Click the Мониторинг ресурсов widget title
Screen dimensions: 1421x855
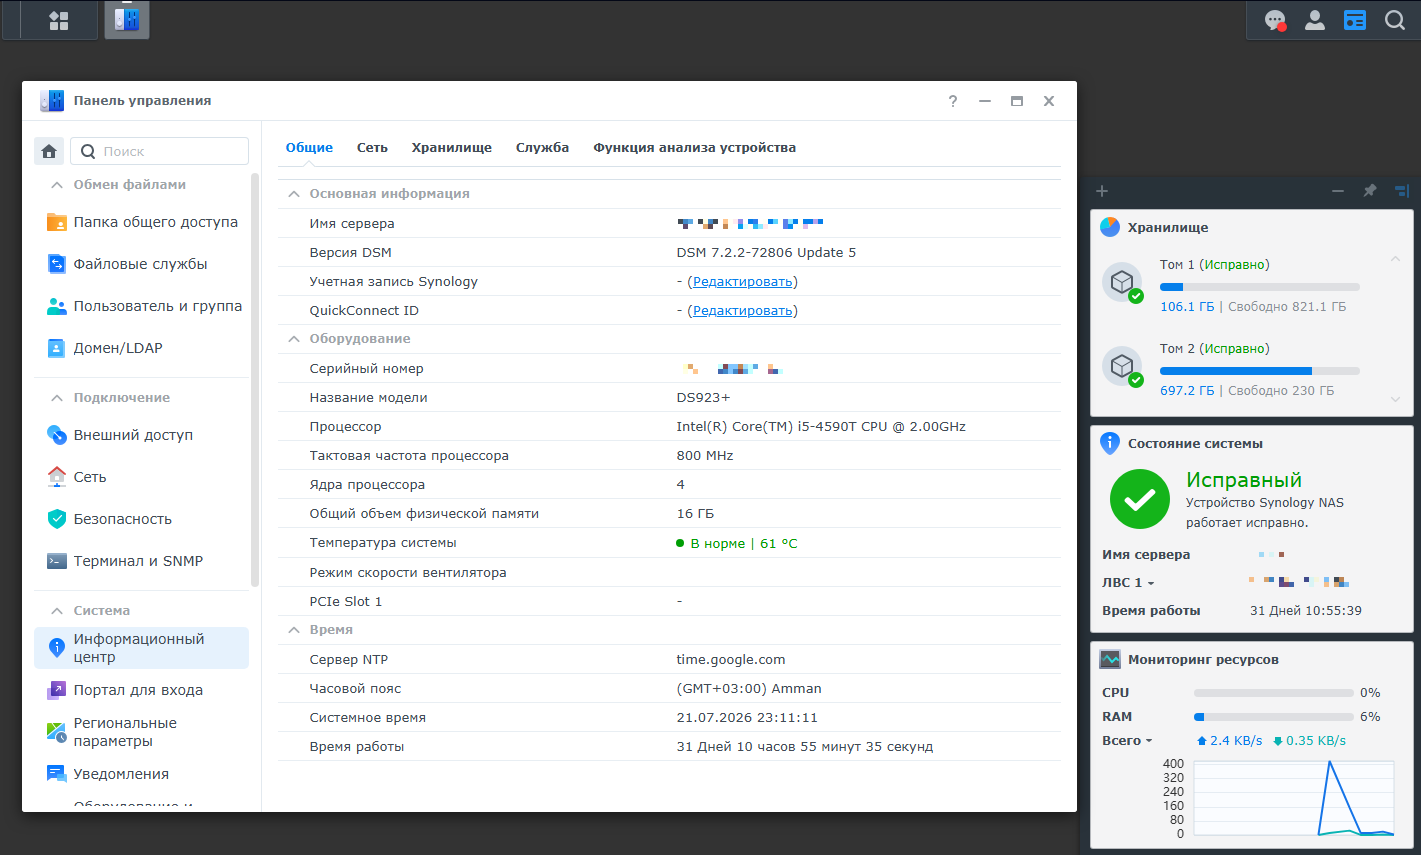tap(1203, 660)
